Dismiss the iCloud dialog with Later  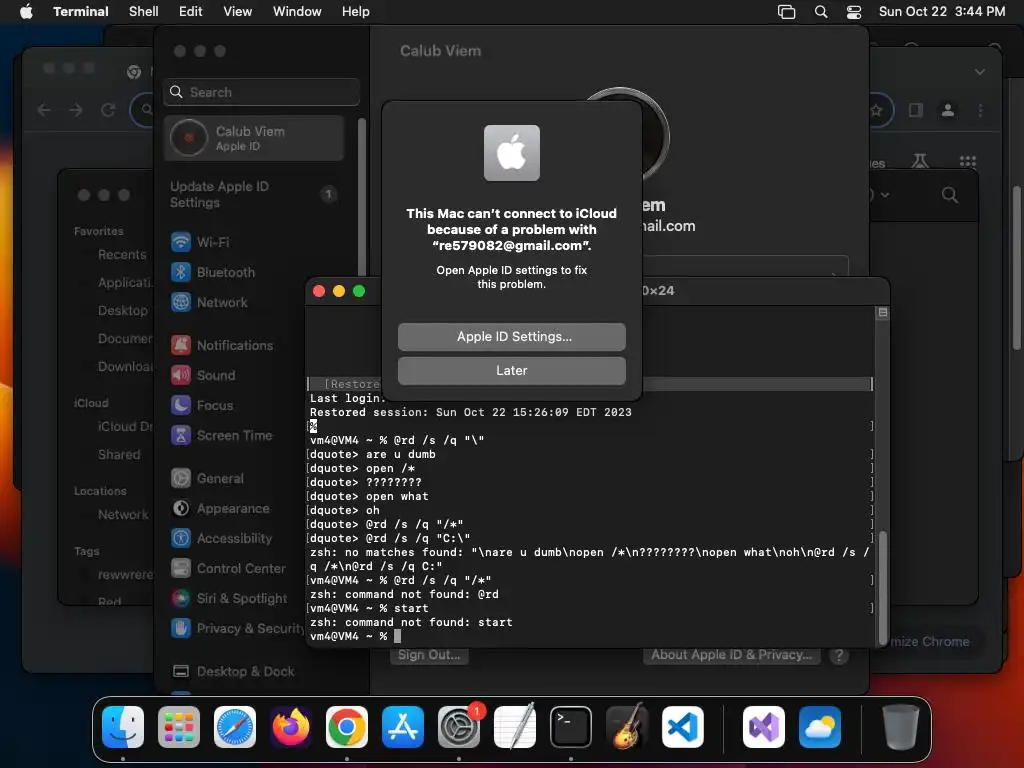[x=511, y=370]
